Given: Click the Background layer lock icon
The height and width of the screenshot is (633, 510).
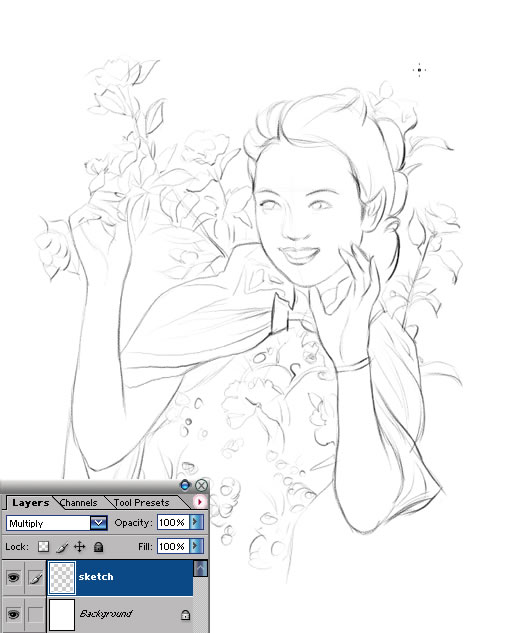Looking at the screenshot, I should [185, 615].
